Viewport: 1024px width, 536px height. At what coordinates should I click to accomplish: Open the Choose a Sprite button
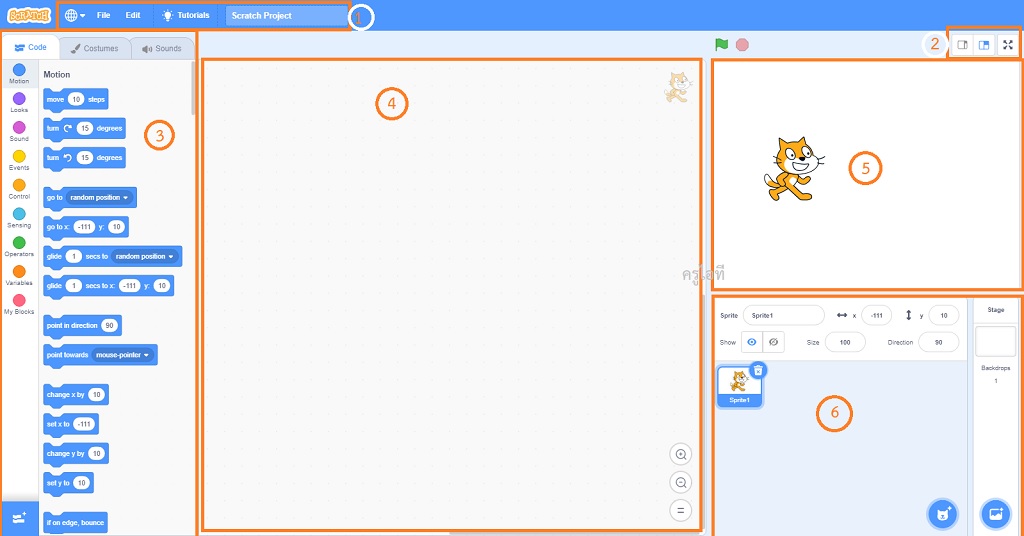point(942,514)
